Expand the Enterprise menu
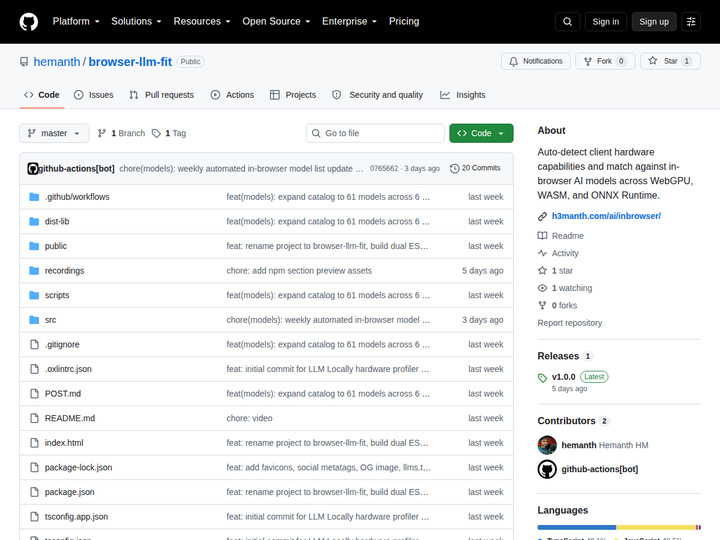 (x=349, y=22)
